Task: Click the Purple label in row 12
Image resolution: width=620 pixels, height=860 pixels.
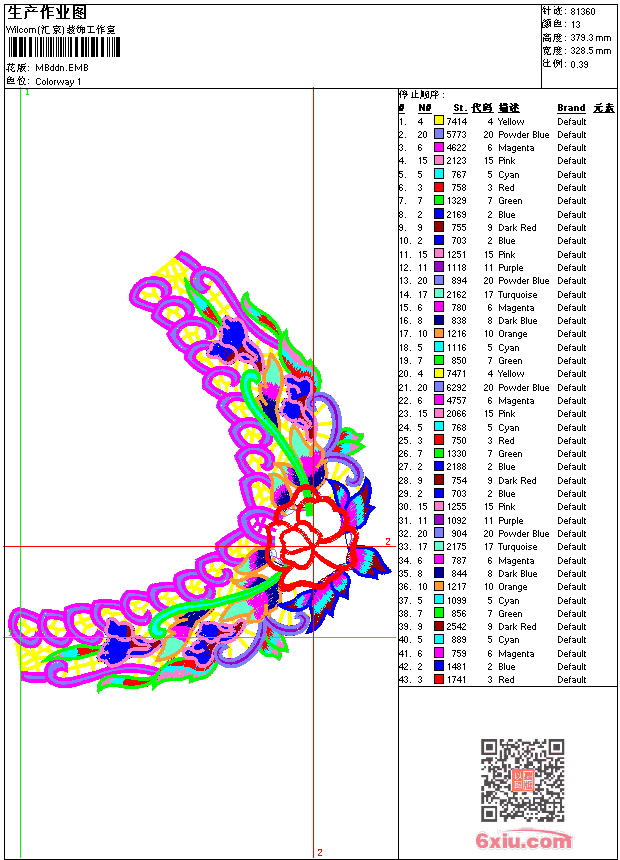Action: tap(511, 268)
